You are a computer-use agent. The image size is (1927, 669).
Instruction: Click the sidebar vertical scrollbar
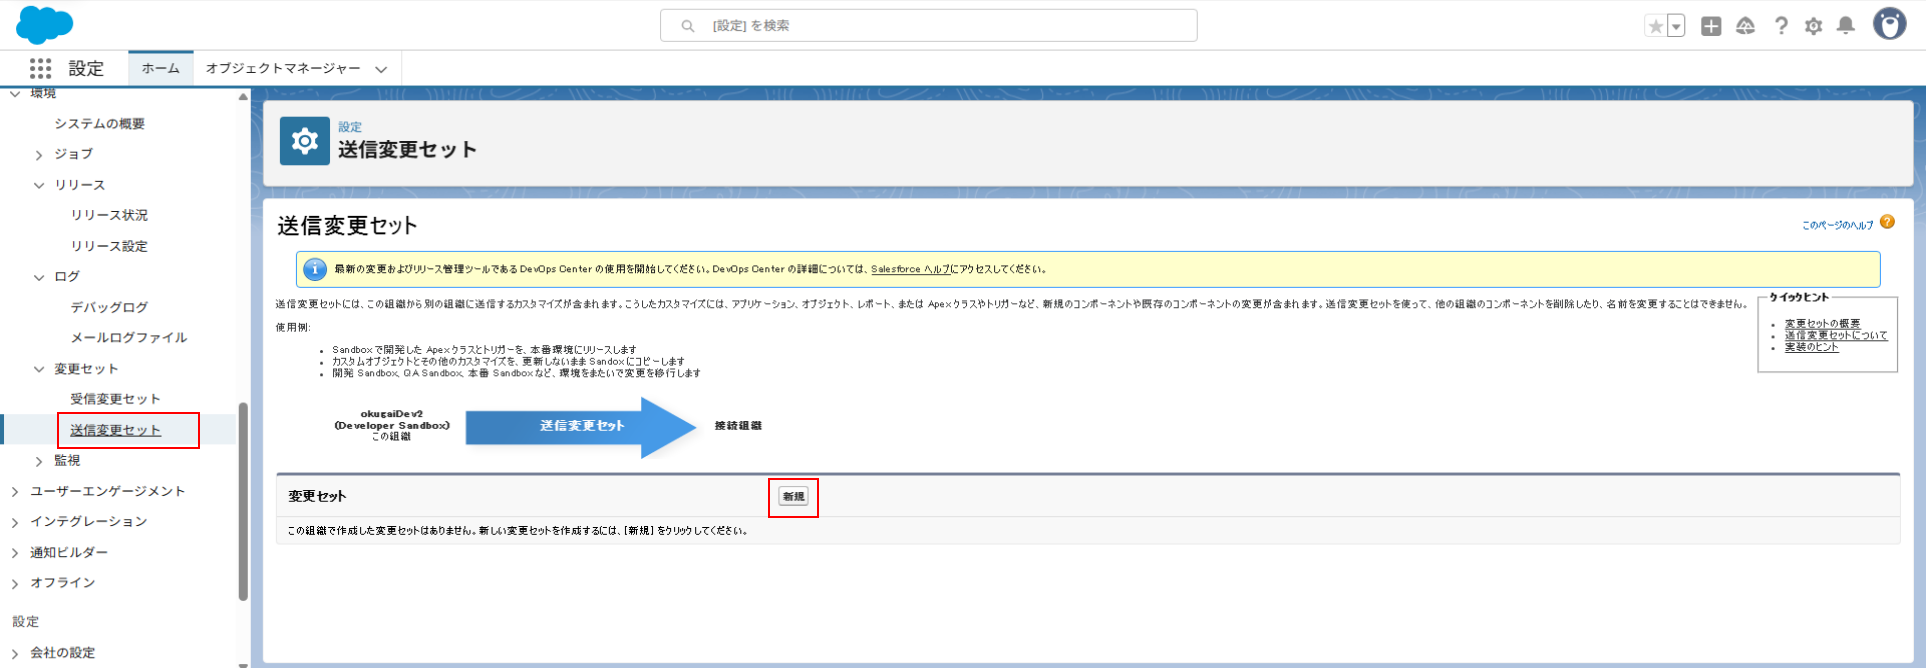click(243, 500)
